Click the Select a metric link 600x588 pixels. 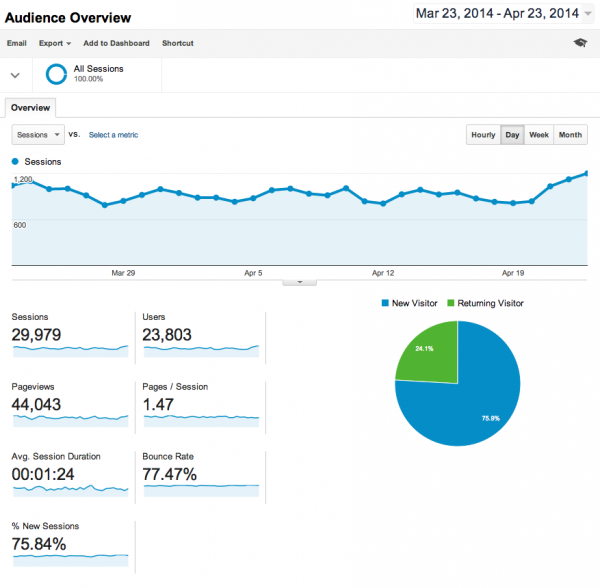coord(113,134)
